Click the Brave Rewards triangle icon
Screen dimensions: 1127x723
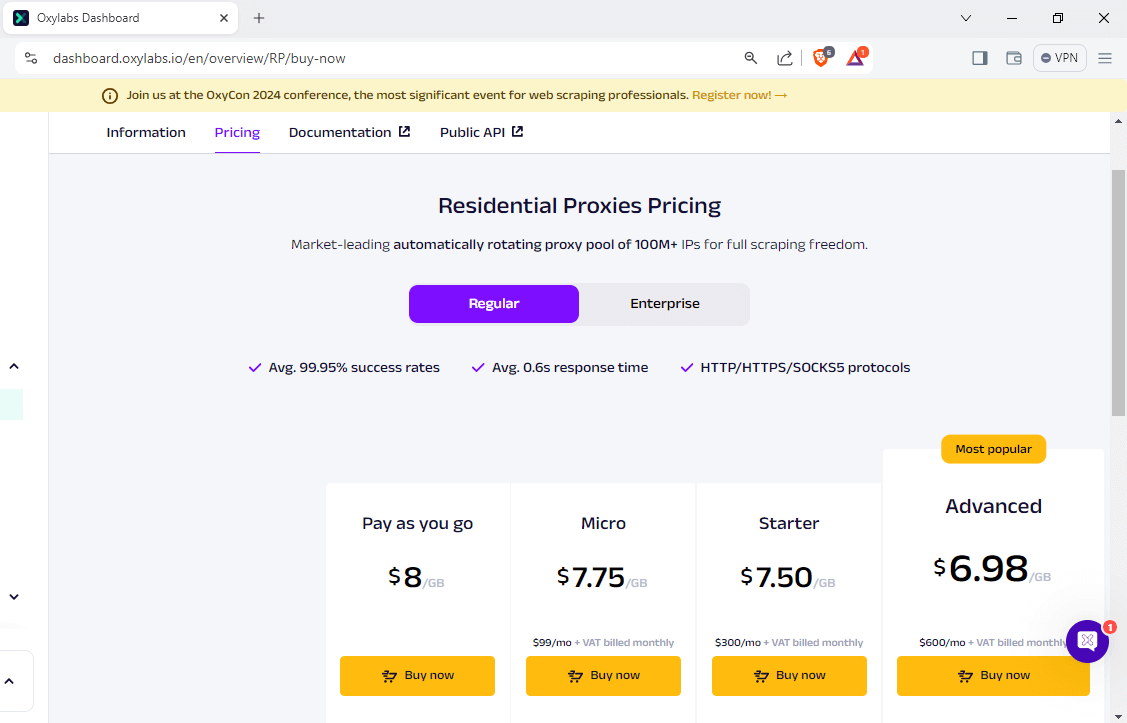pos(855,58)
